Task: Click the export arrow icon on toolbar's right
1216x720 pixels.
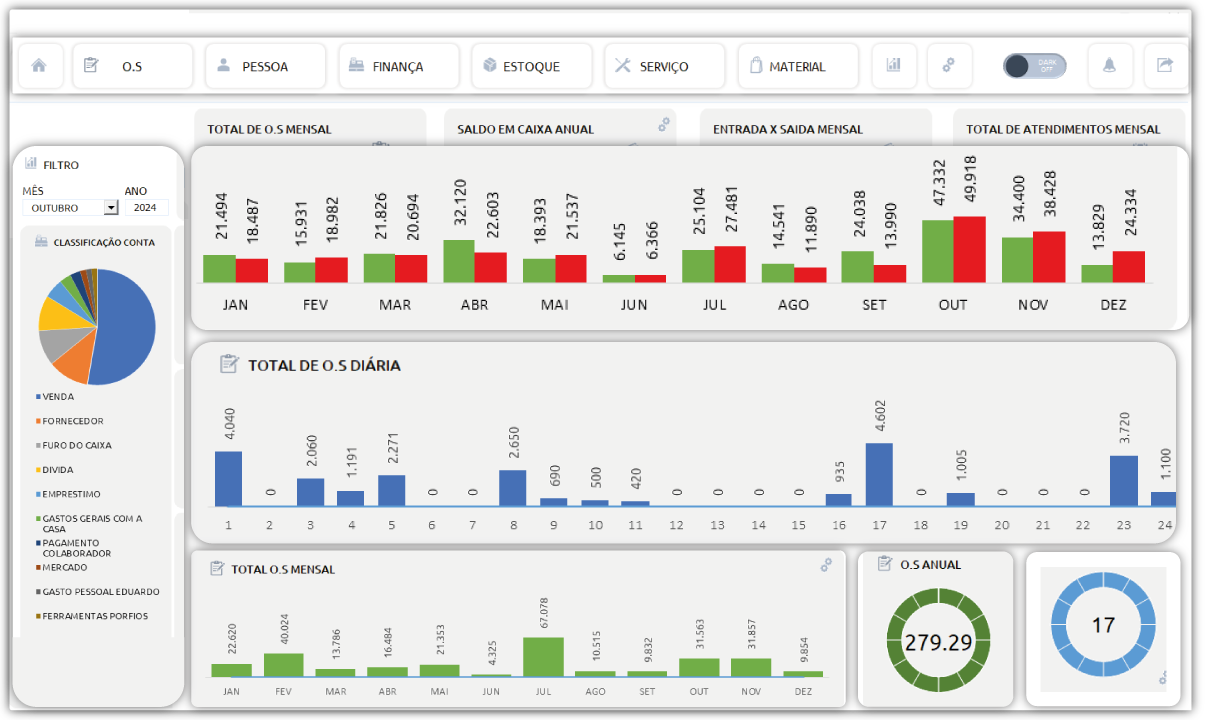Action: click(x=1166, y=65)
